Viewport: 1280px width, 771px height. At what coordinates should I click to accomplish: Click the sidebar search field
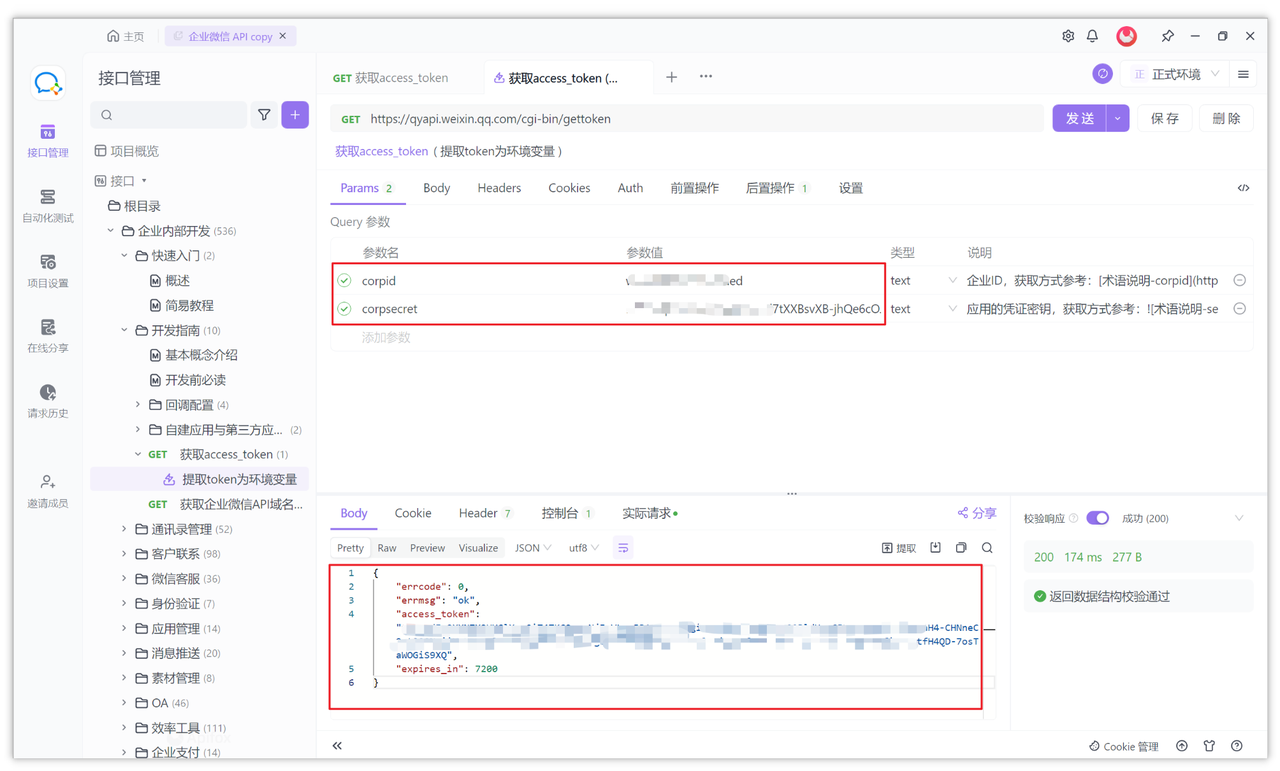(169, 115)
